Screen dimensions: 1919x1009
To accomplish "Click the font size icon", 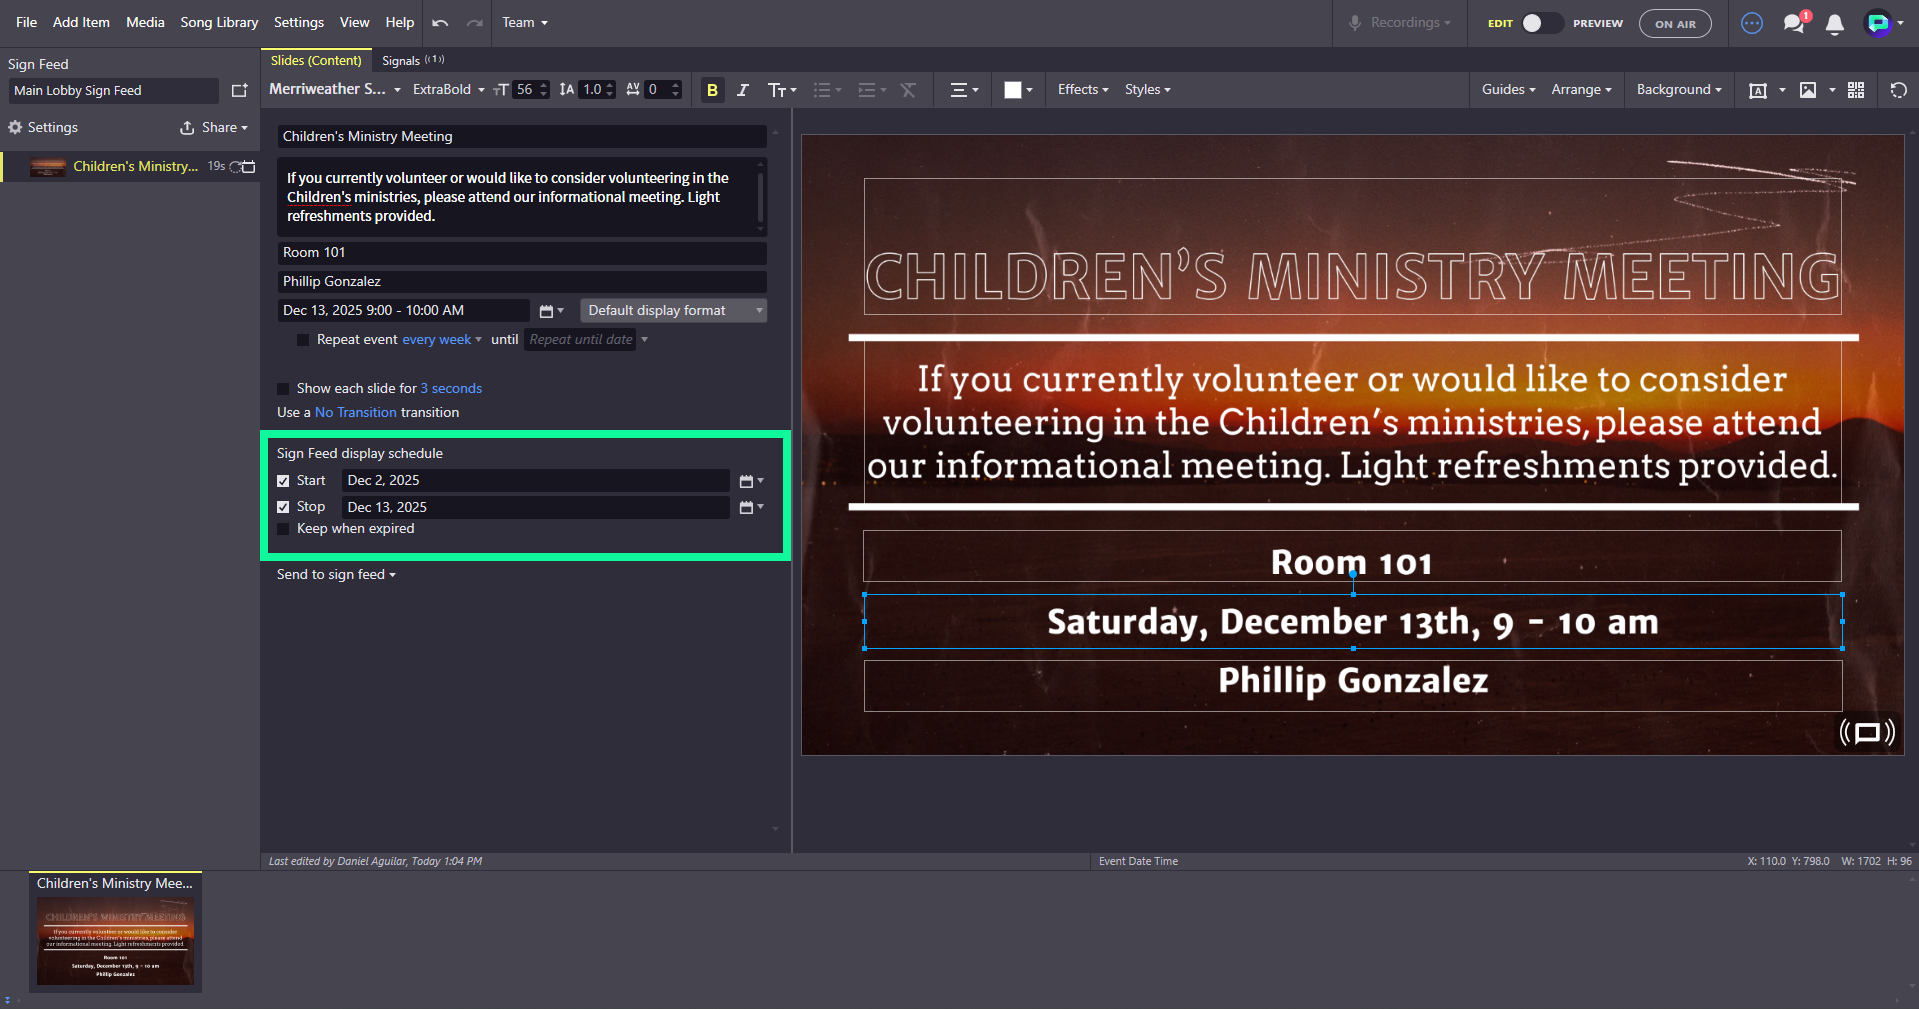I will coord(501,90).
